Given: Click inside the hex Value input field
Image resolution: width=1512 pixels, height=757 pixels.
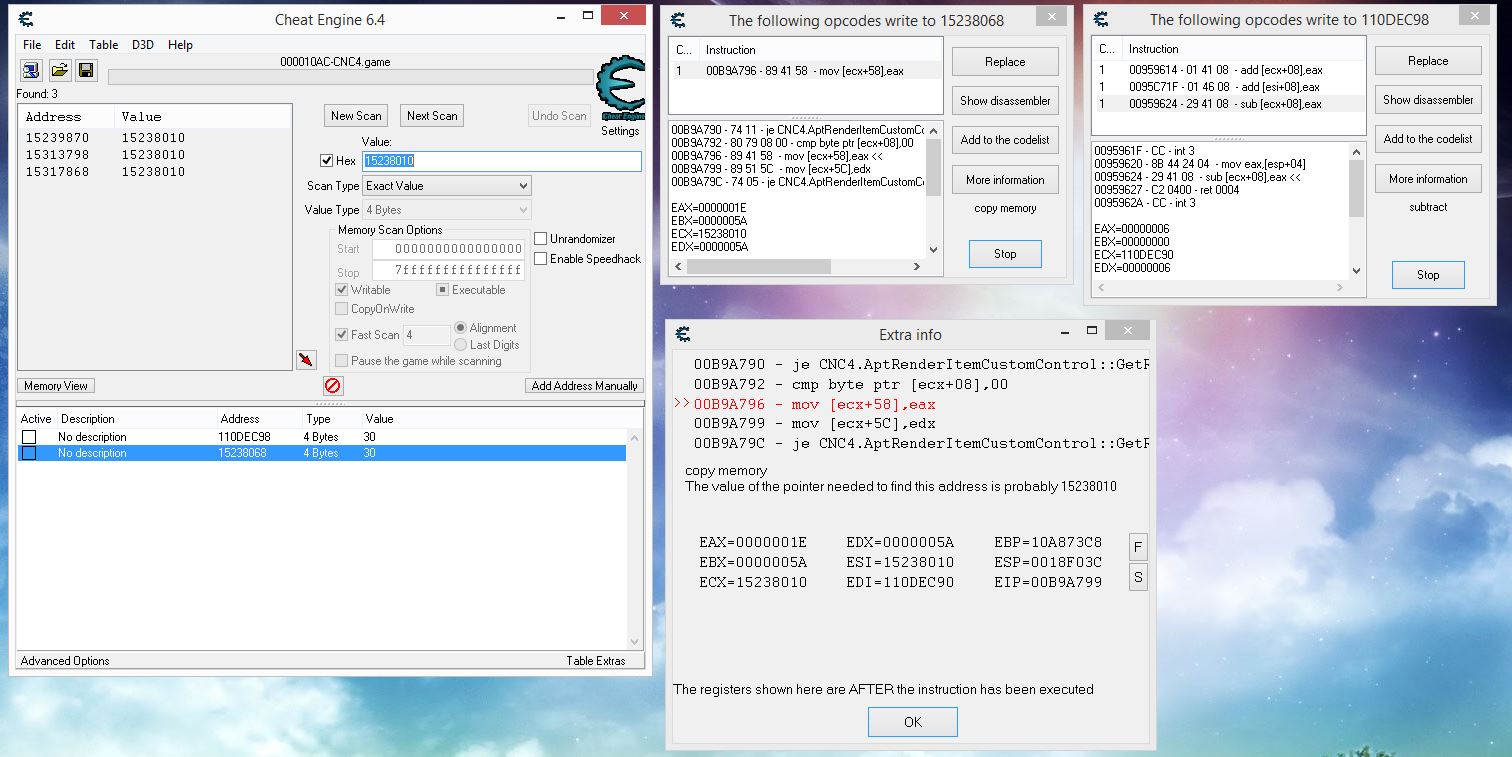Looking at the screenshot, I should [x=500, y=161].
